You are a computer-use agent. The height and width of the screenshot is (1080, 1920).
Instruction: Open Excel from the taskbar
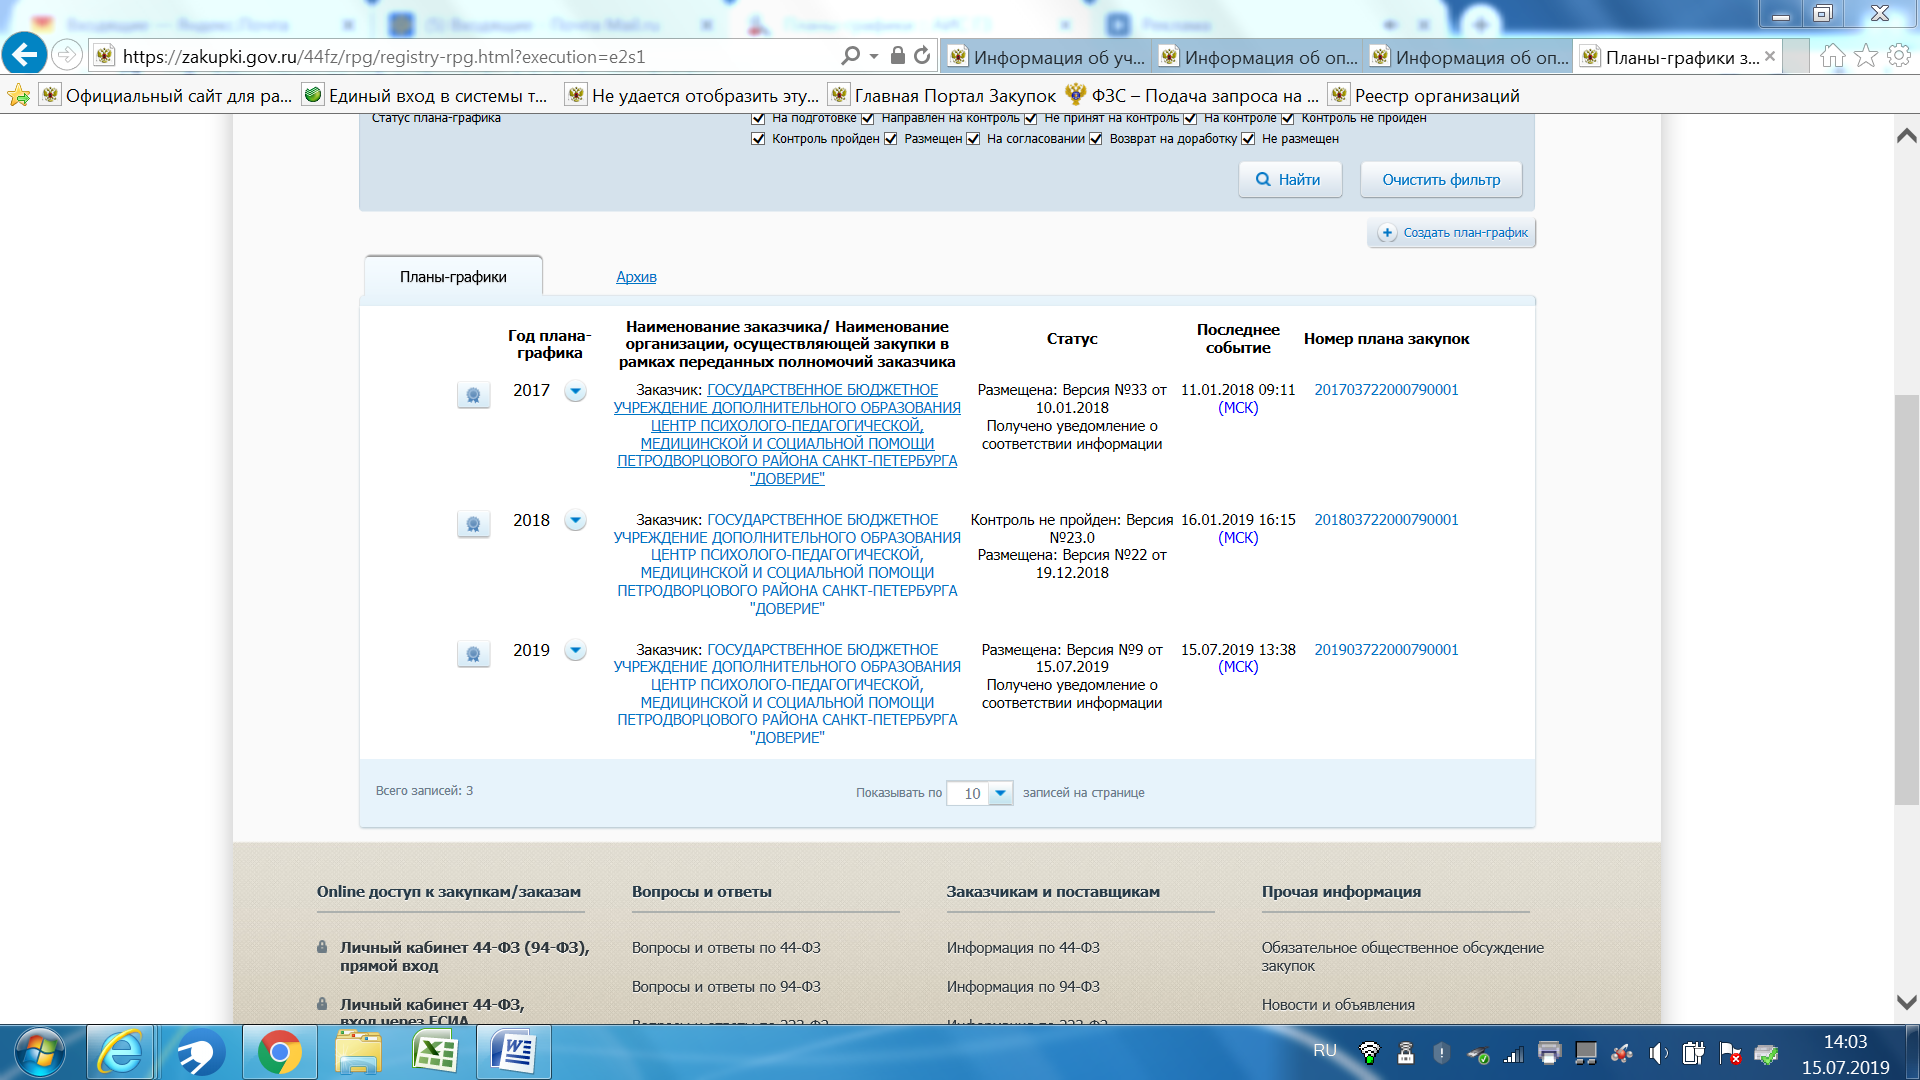click(435, 1053)
